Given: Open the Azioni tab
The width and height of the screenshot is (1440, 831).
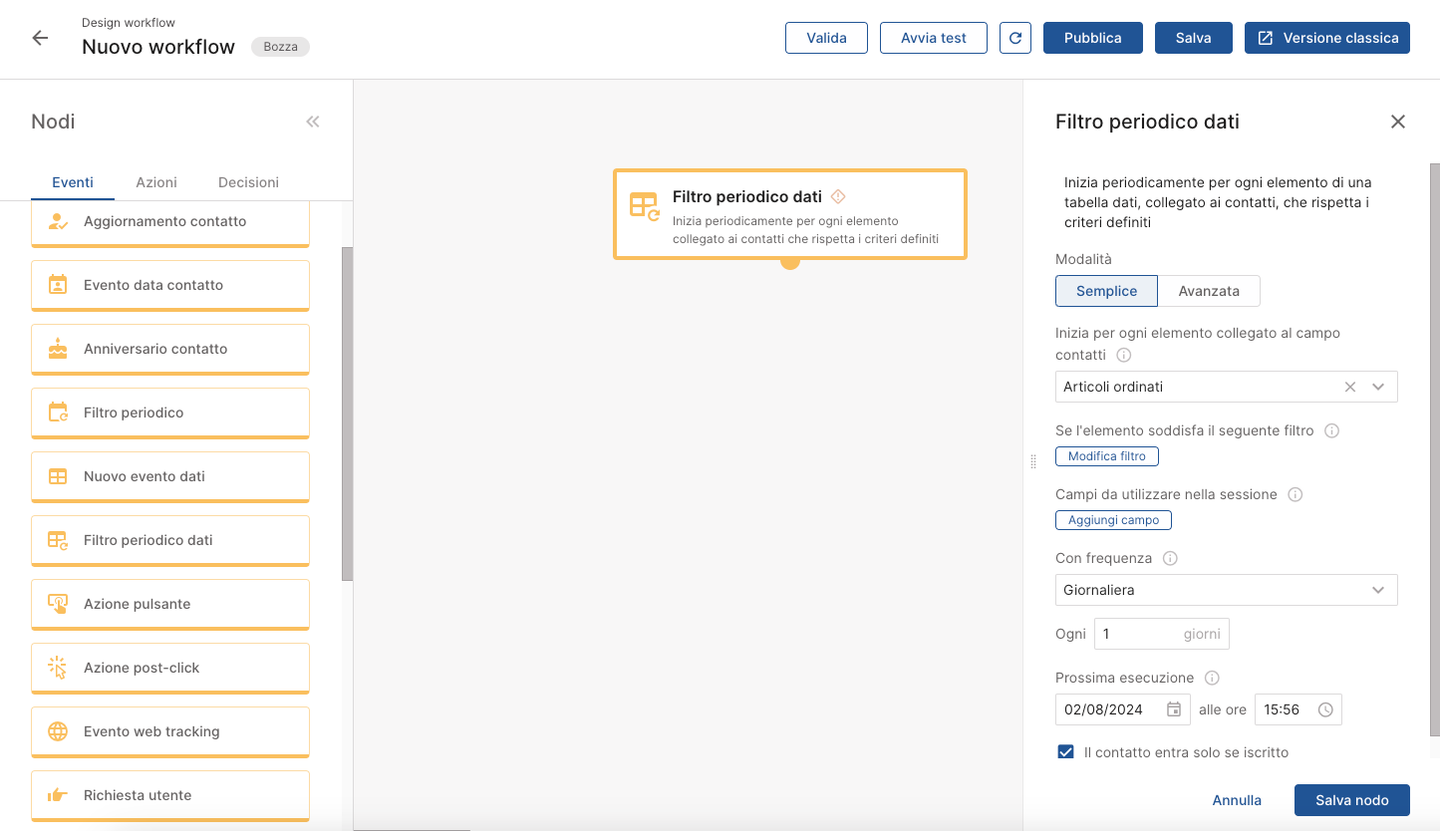Looking at the screenshot, I should pos(156,182).
